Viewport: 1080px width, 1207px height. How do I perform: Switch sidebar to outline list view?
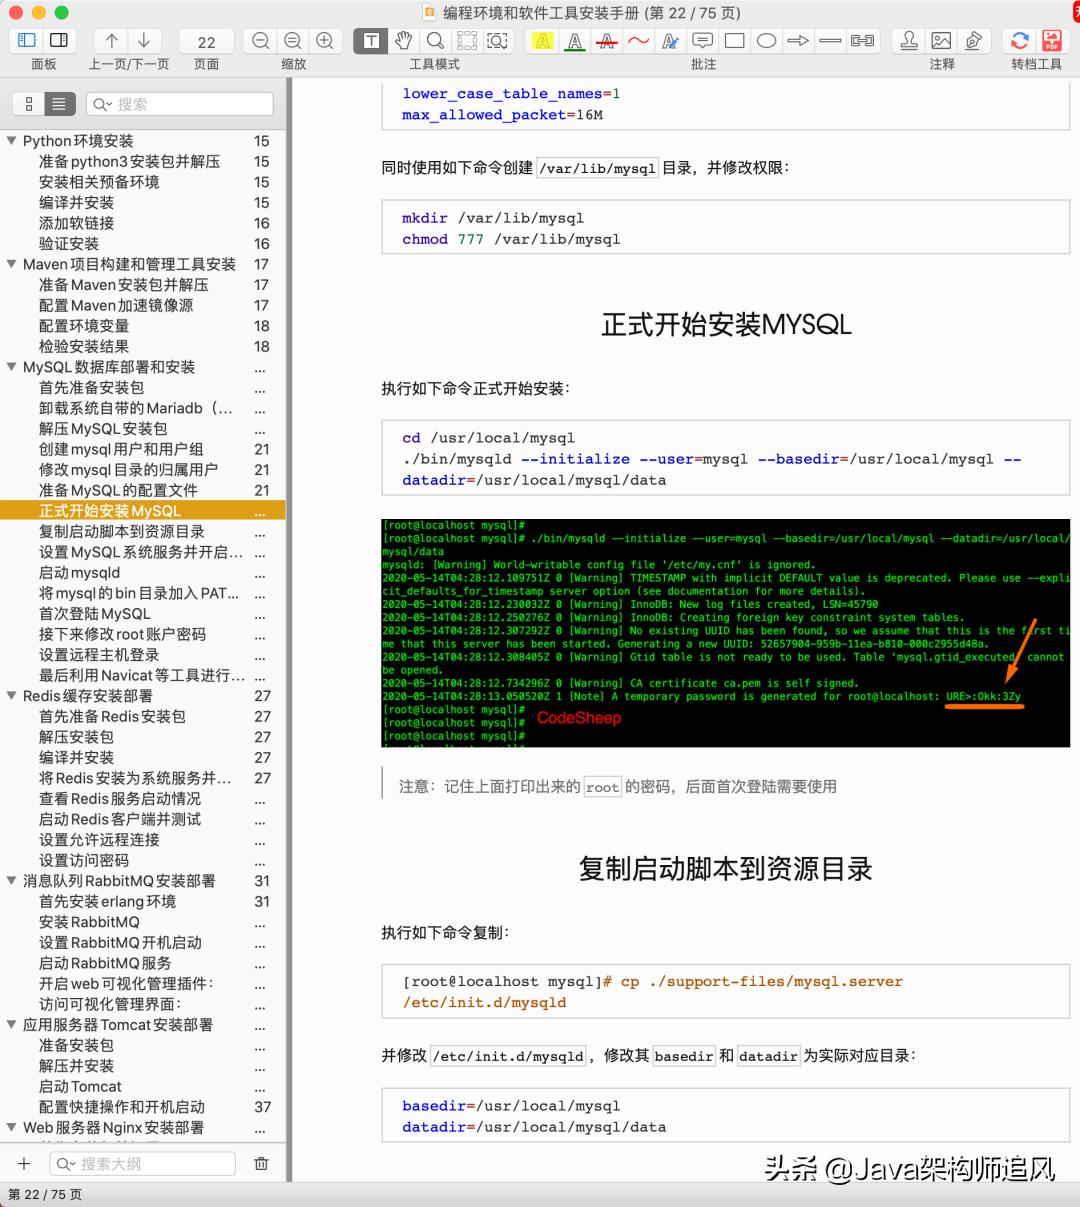(x=58, y=103)
